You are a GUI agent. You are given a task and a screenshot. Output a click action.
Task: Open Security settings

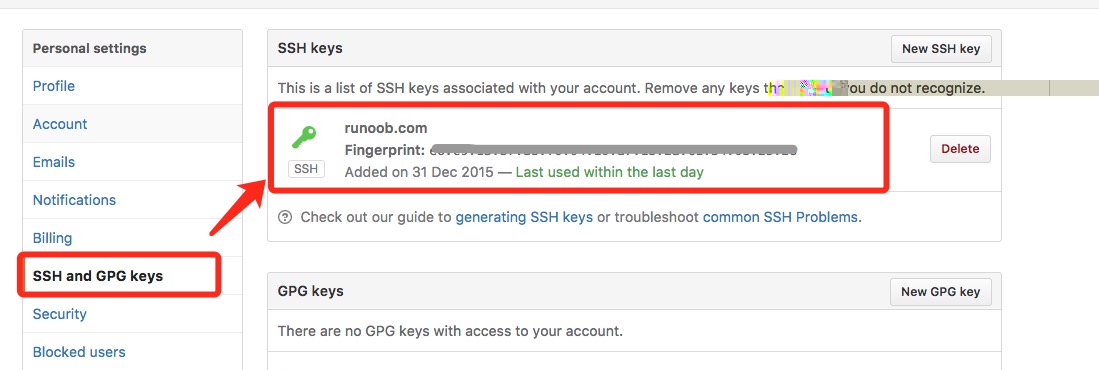click(60, 314)
